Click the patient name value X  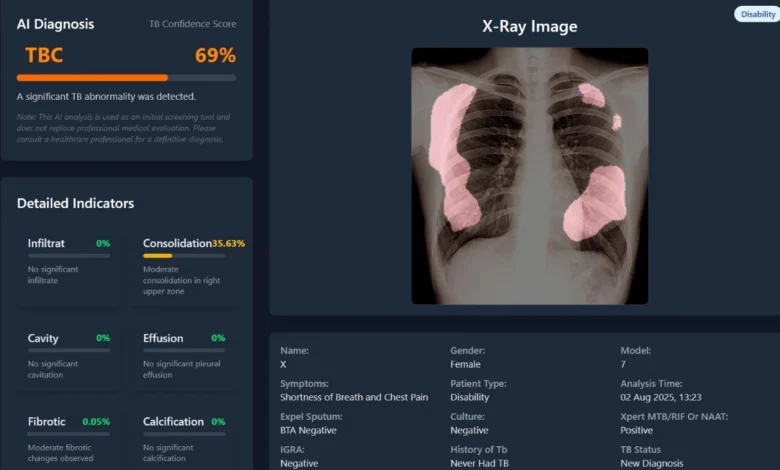tap(283, 365)
